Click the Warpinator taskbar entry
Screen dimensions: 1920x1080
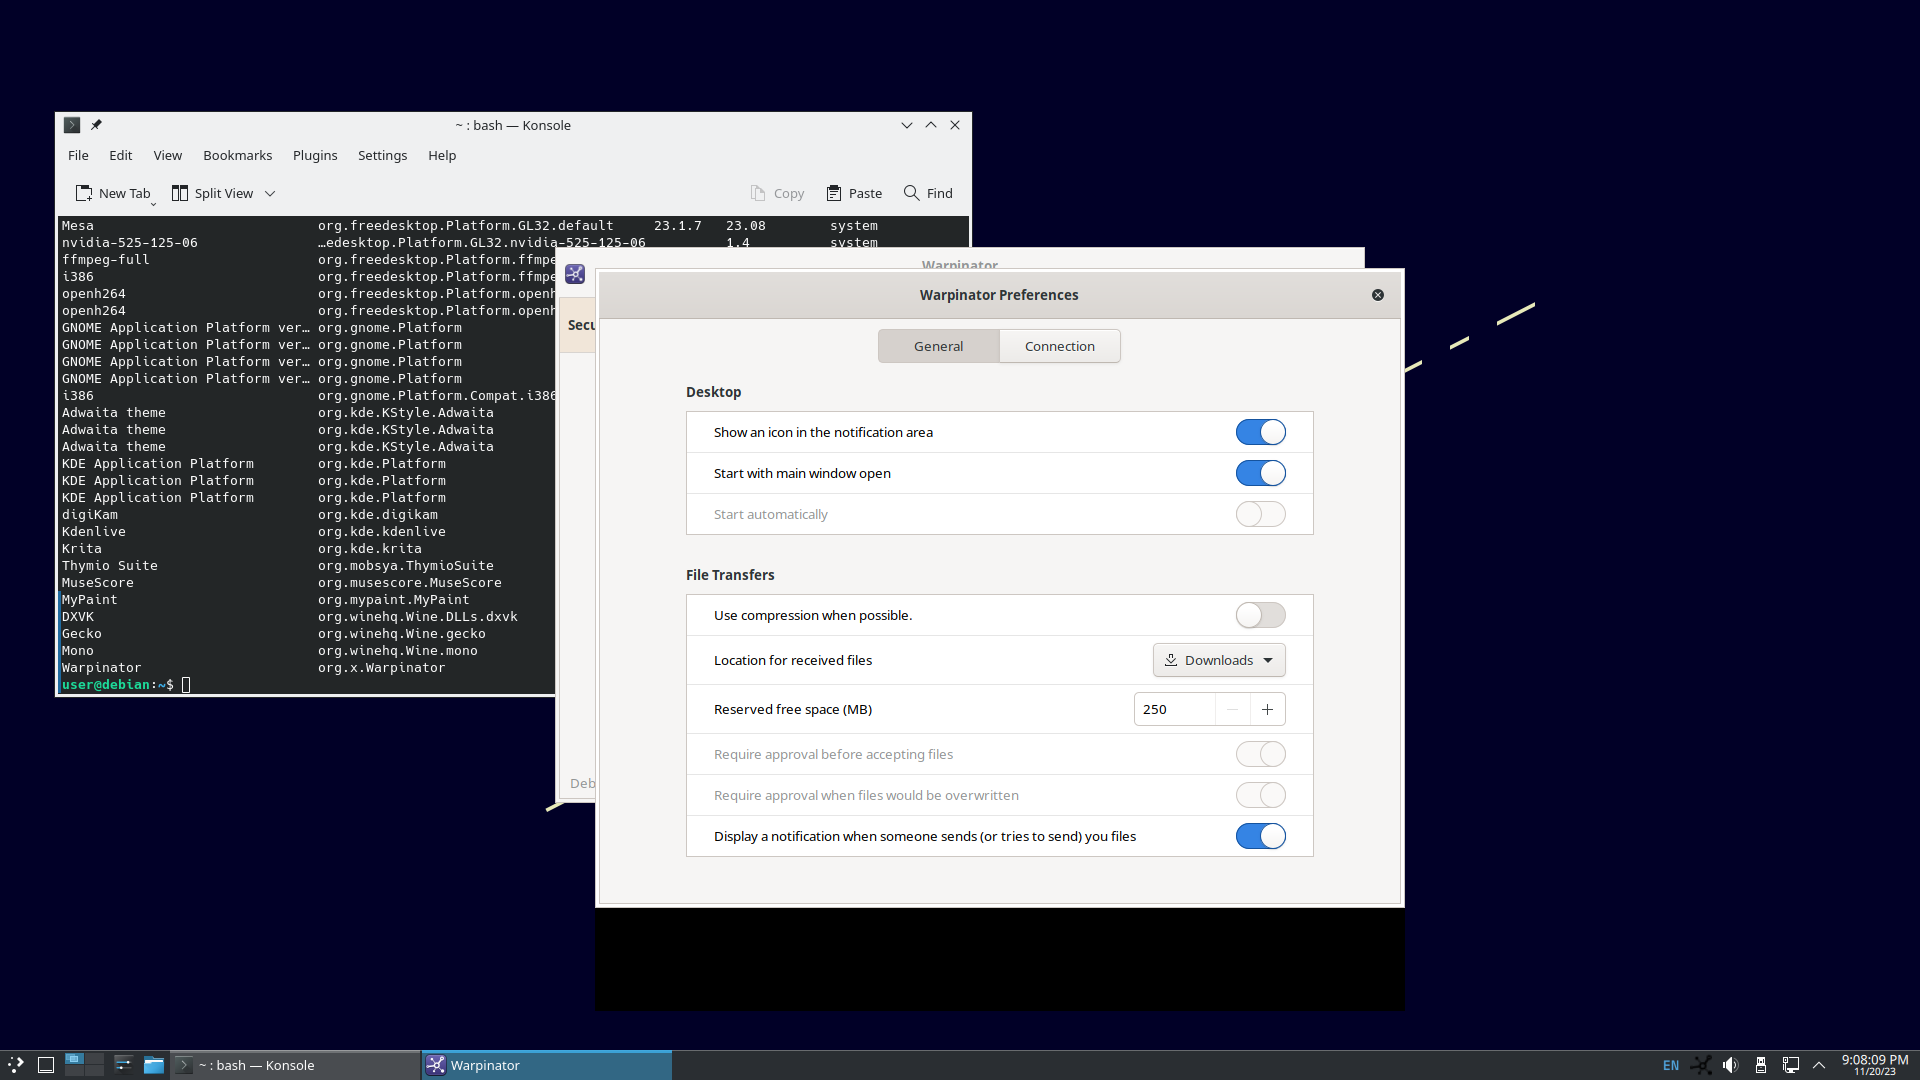click(x=547, y=1065)
